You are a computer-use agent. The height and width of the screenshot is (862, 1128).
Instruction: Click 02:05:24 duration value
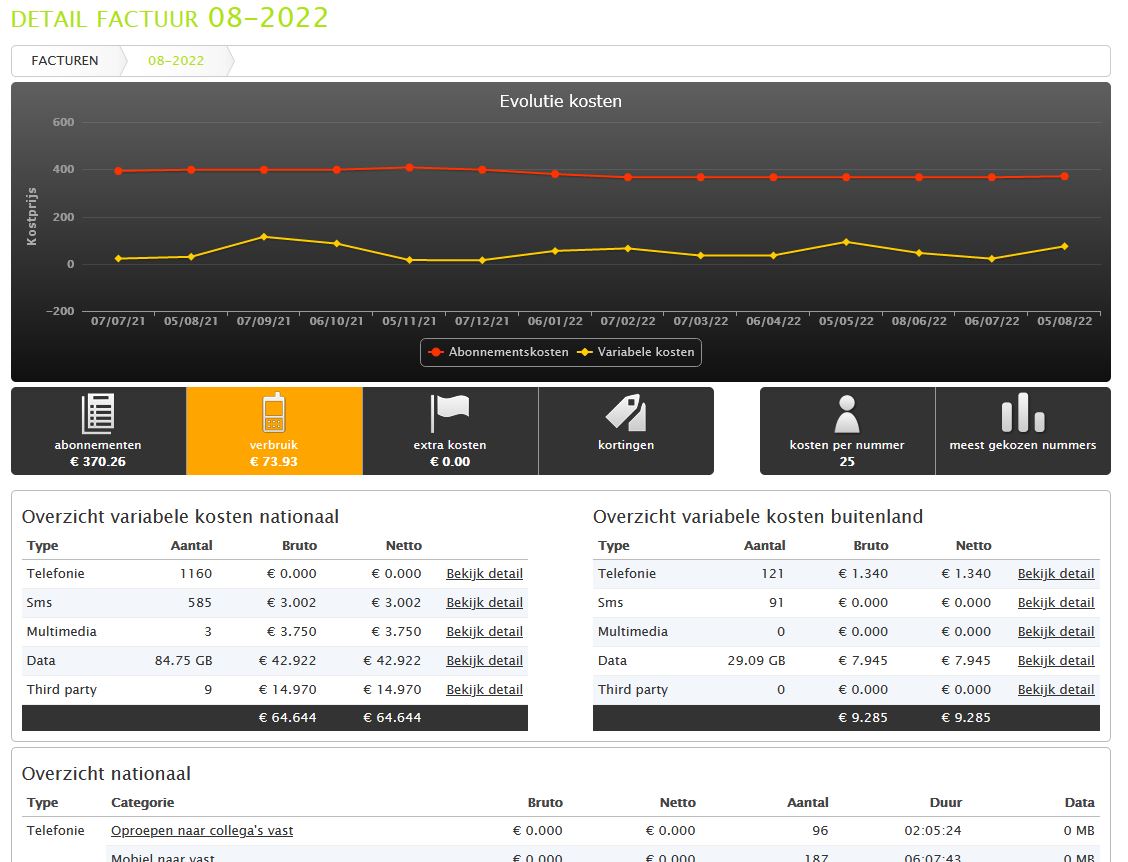coord(932,830)
